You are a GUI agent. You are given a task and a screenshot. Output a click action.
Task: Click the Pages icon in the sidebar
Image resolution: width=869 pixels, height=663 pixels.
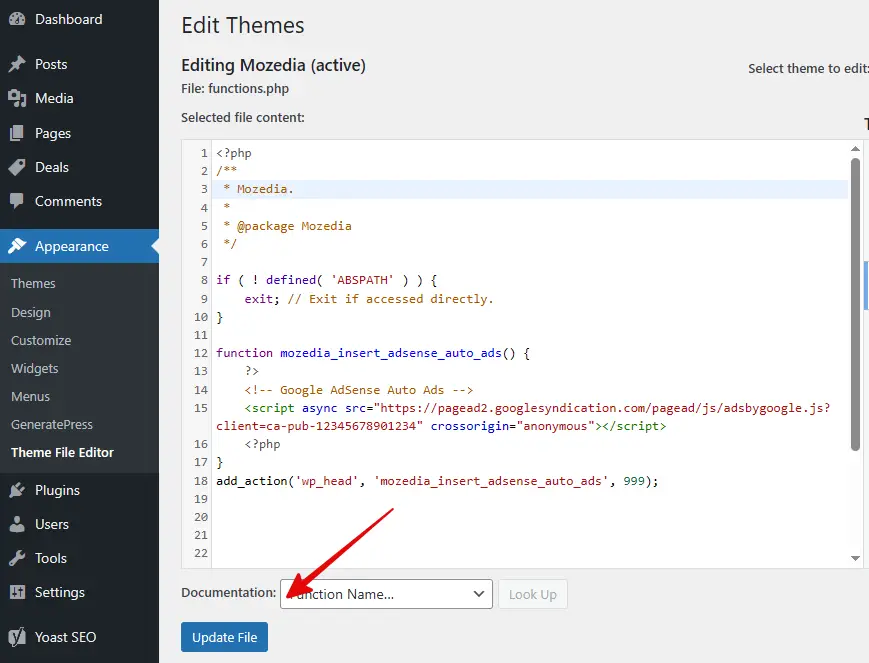coord(18,133)
